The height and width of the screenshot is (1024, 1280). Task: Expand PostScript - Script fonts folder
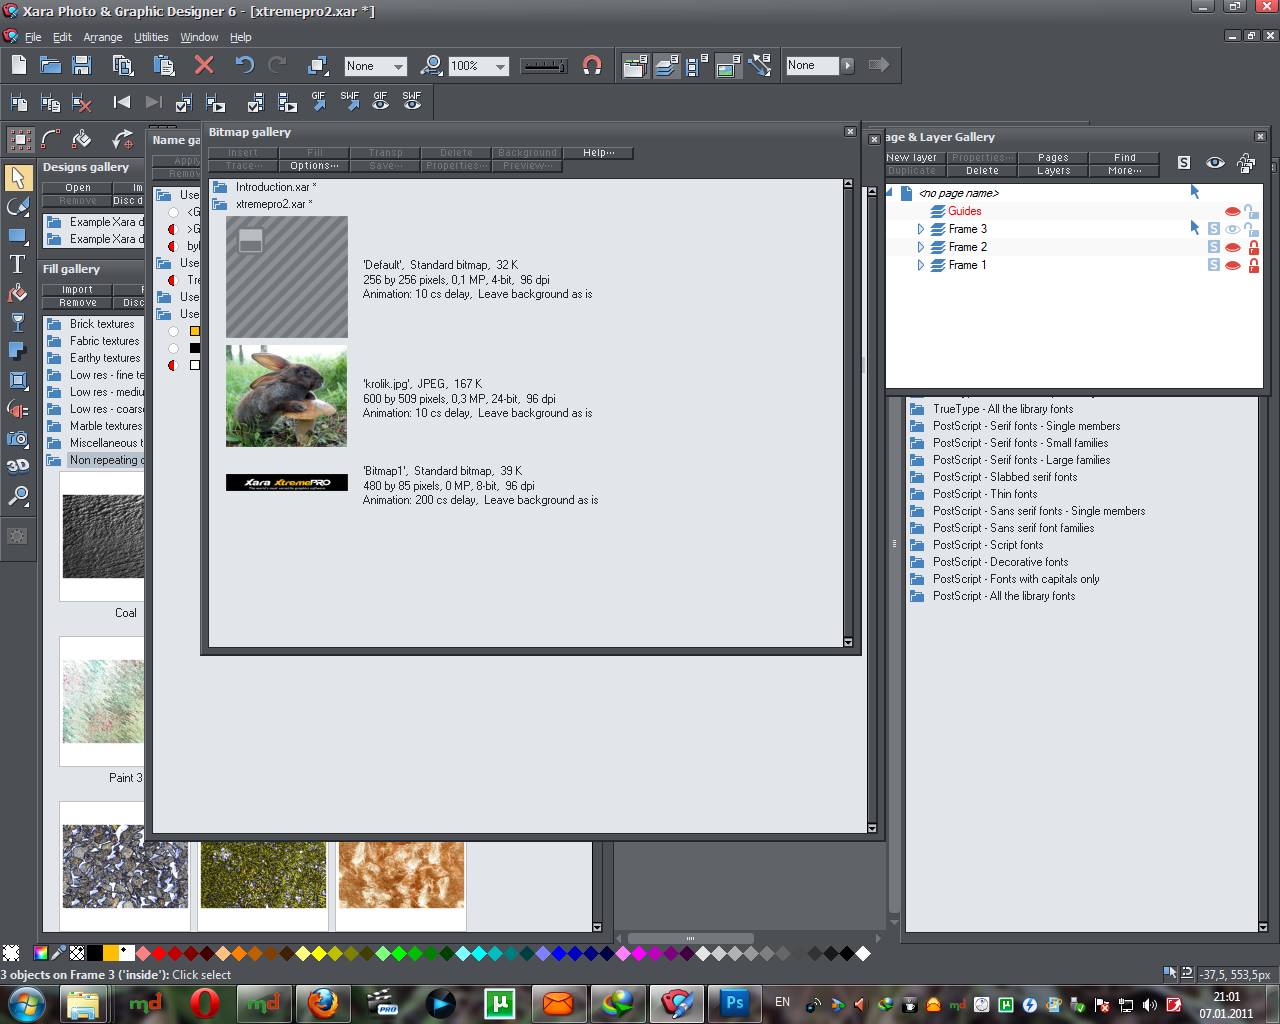[917, 545]
